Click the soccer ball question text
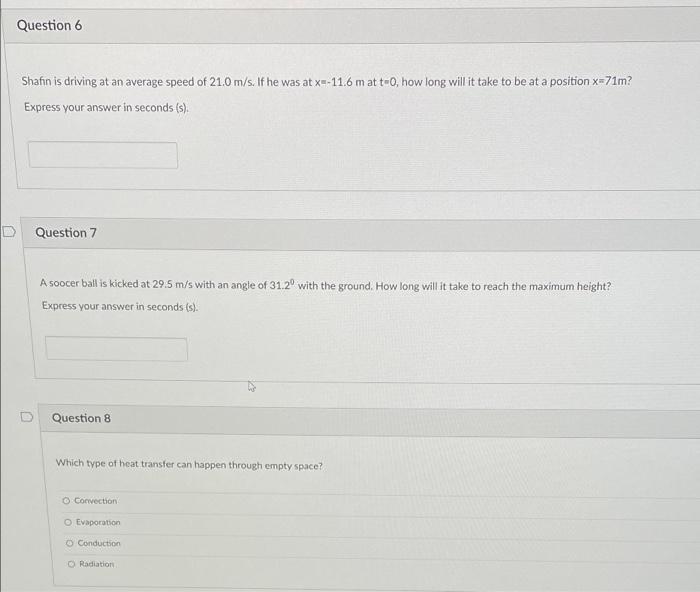 coord(325,285)
